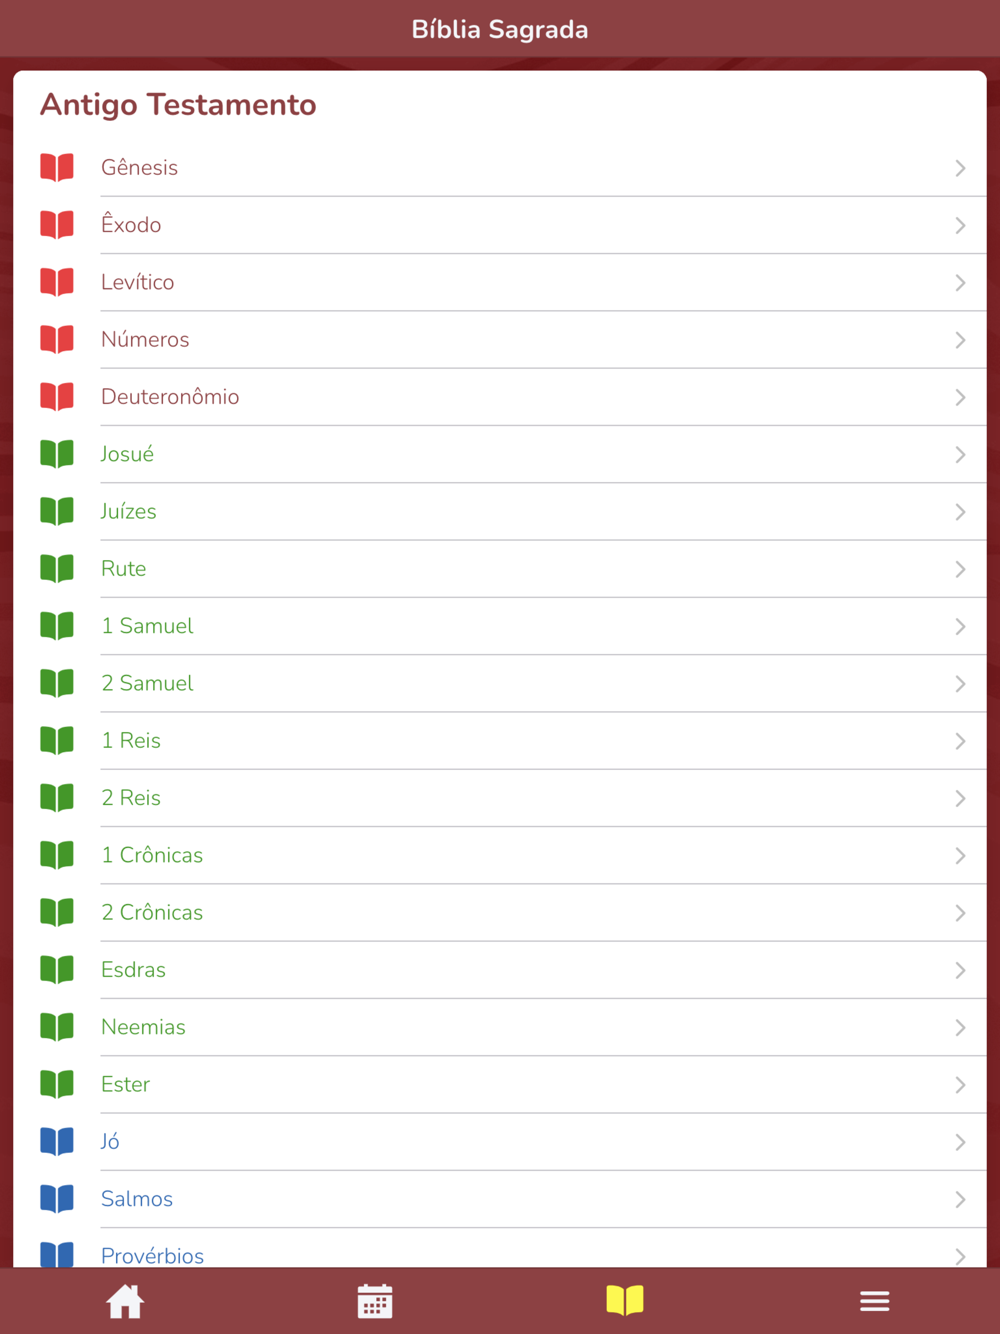Open the hamburger menu icon
Viewport: 1000px width, 1334px height.
point(875,1301)
